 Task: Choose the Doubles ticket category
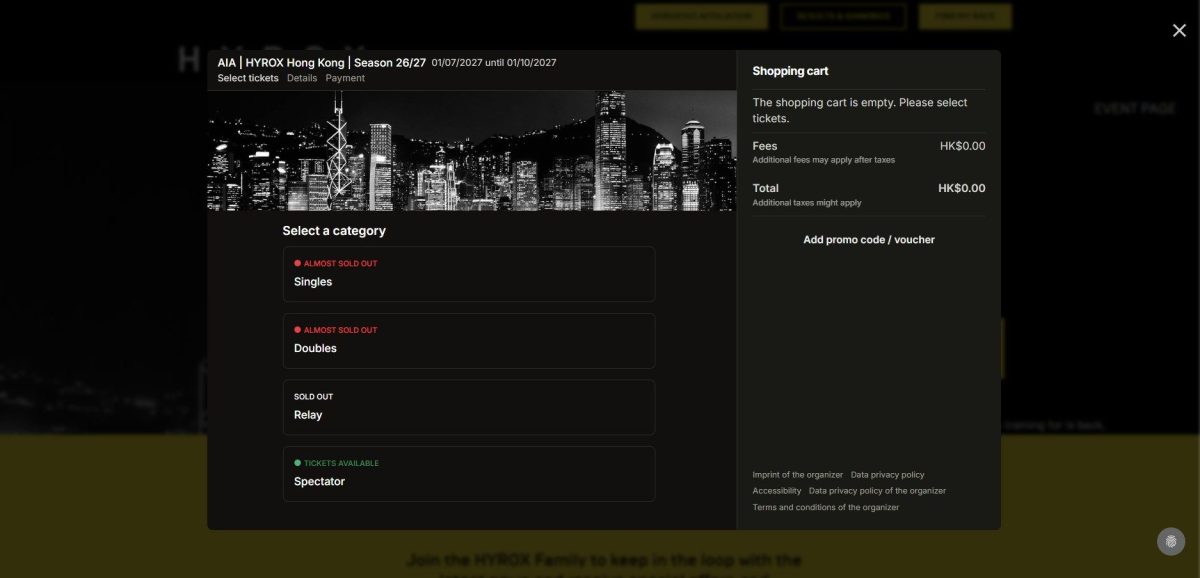(469, 341)
